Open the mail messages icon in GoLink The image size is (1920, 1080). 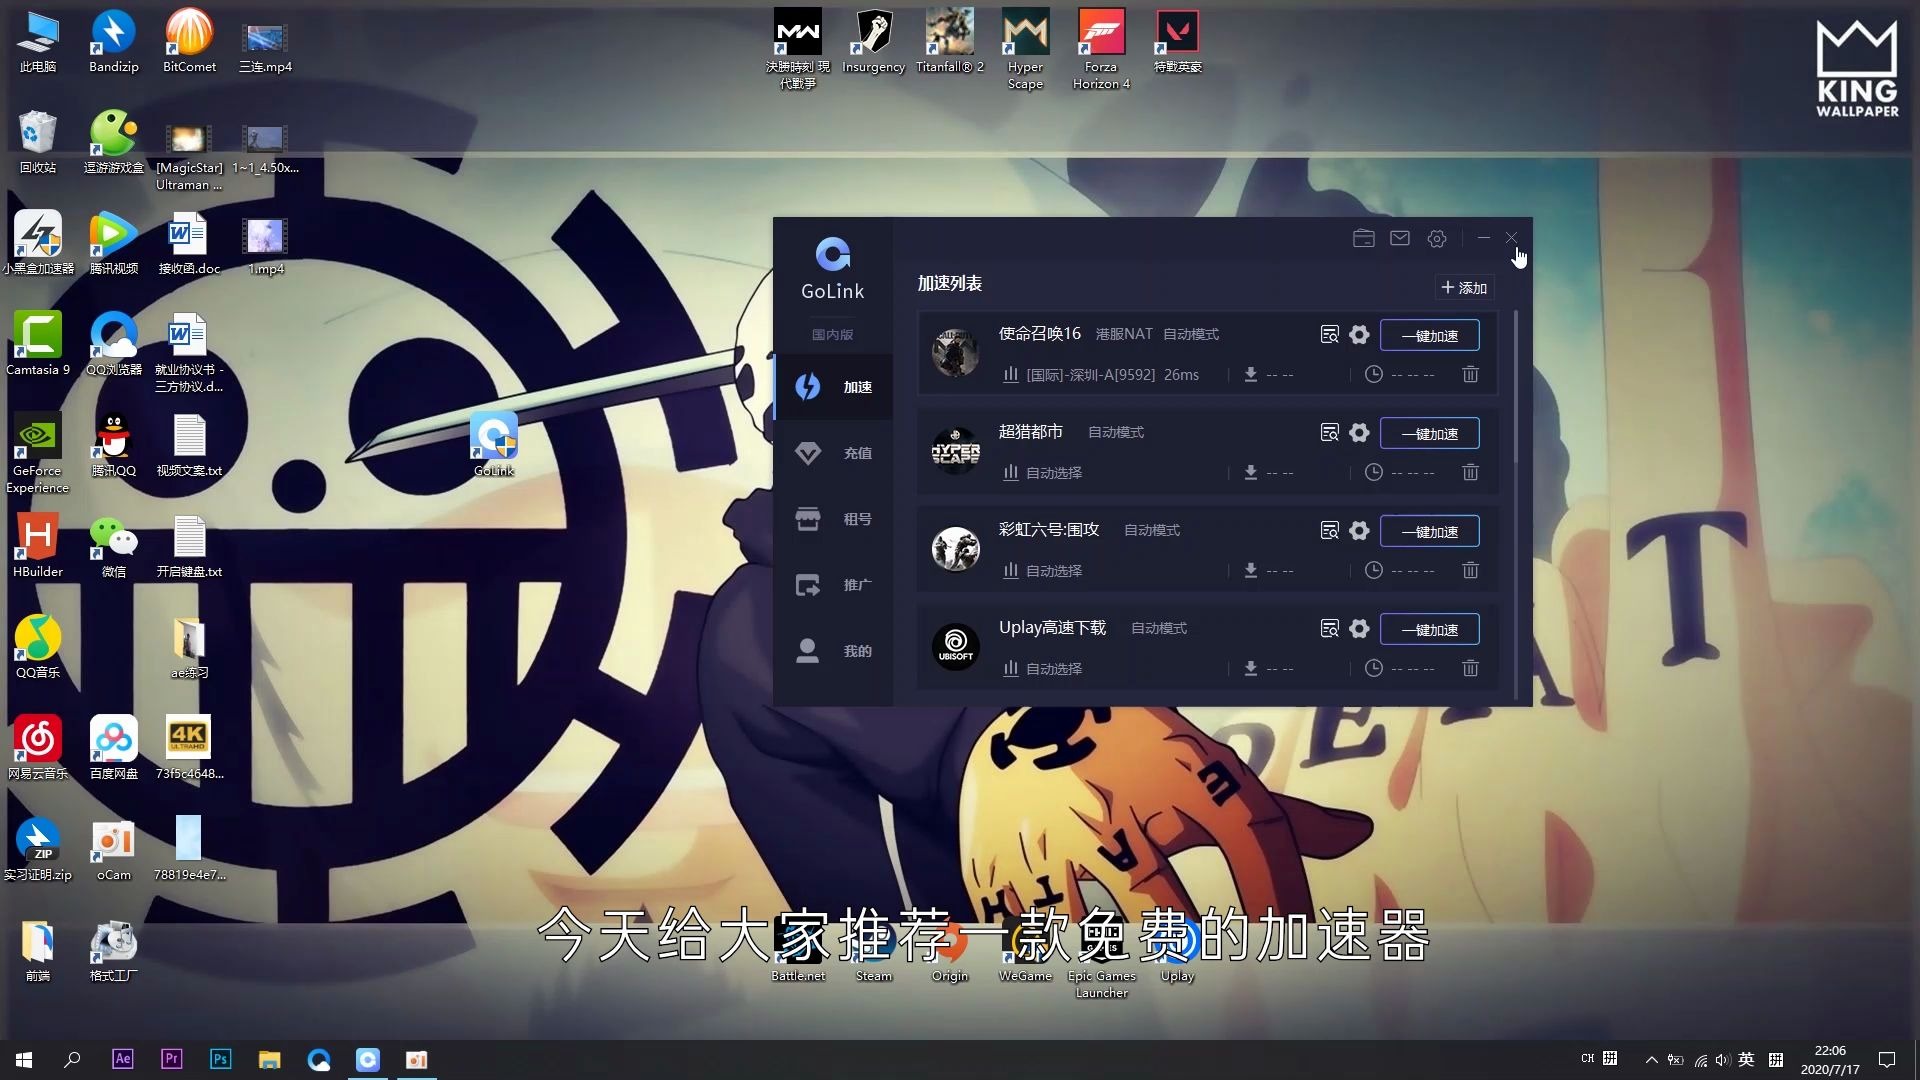1400,238
